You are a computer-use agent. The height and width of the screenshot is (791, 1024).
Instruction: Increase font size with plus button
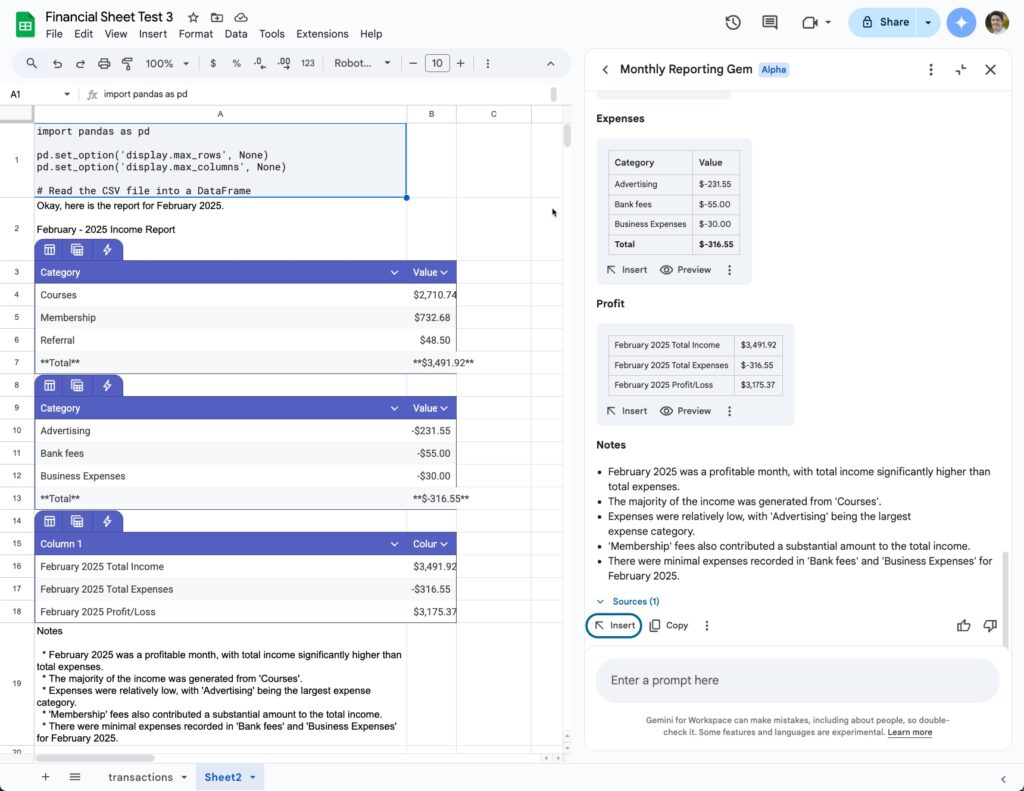coord(460,63)
